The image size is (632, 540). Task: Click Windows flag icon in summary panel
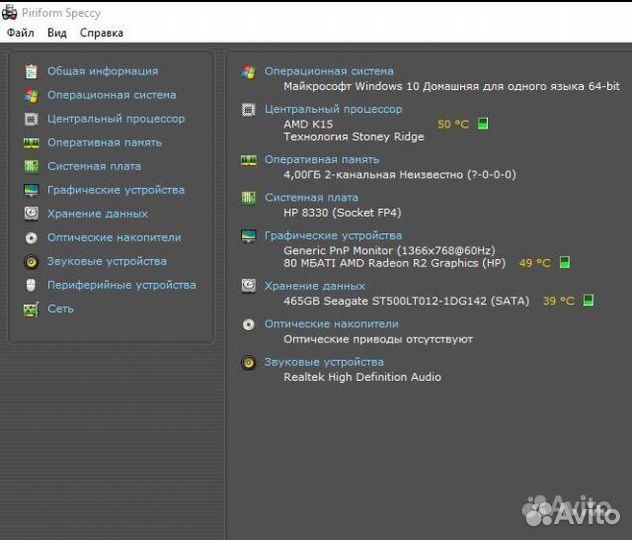click(248, 72)
